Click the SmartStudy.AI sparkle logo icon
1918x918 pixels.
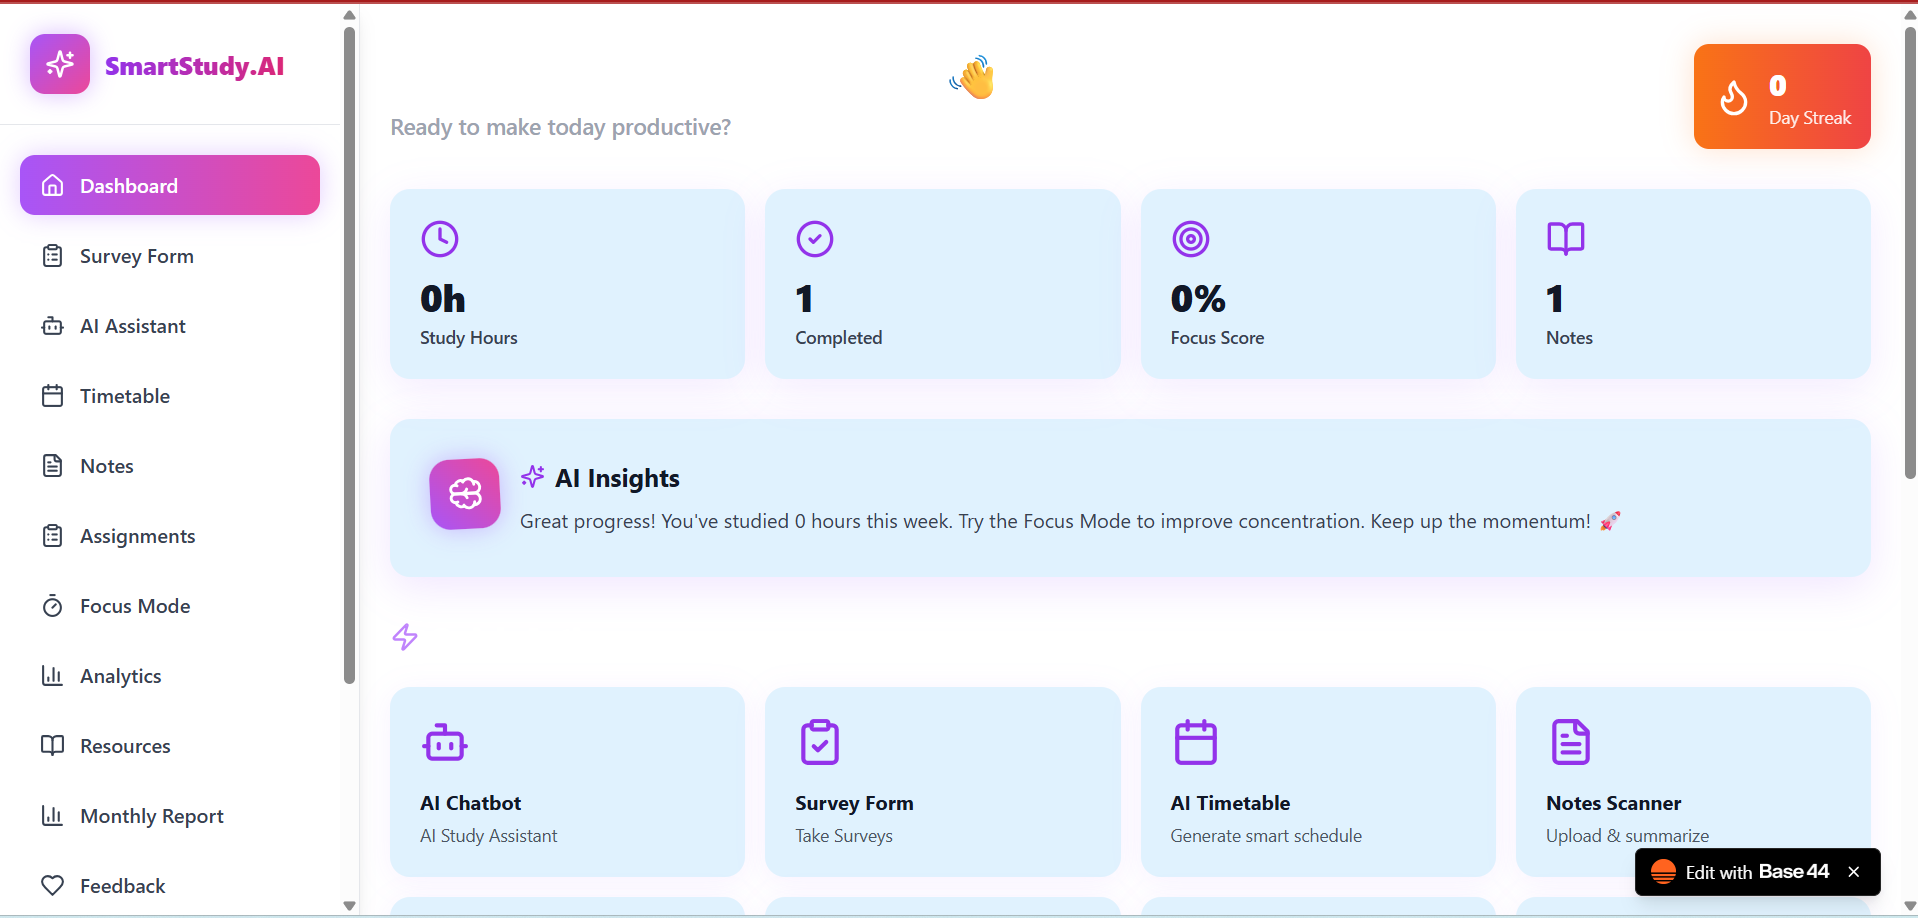point(60,64)
